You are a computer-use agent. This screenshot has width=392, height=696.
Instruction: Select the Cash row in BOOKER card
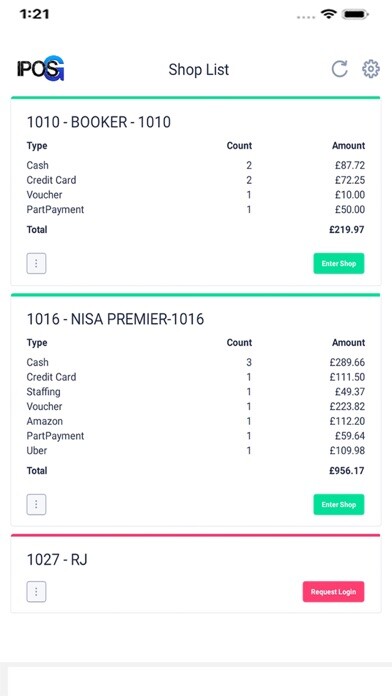tap(196, 166)
